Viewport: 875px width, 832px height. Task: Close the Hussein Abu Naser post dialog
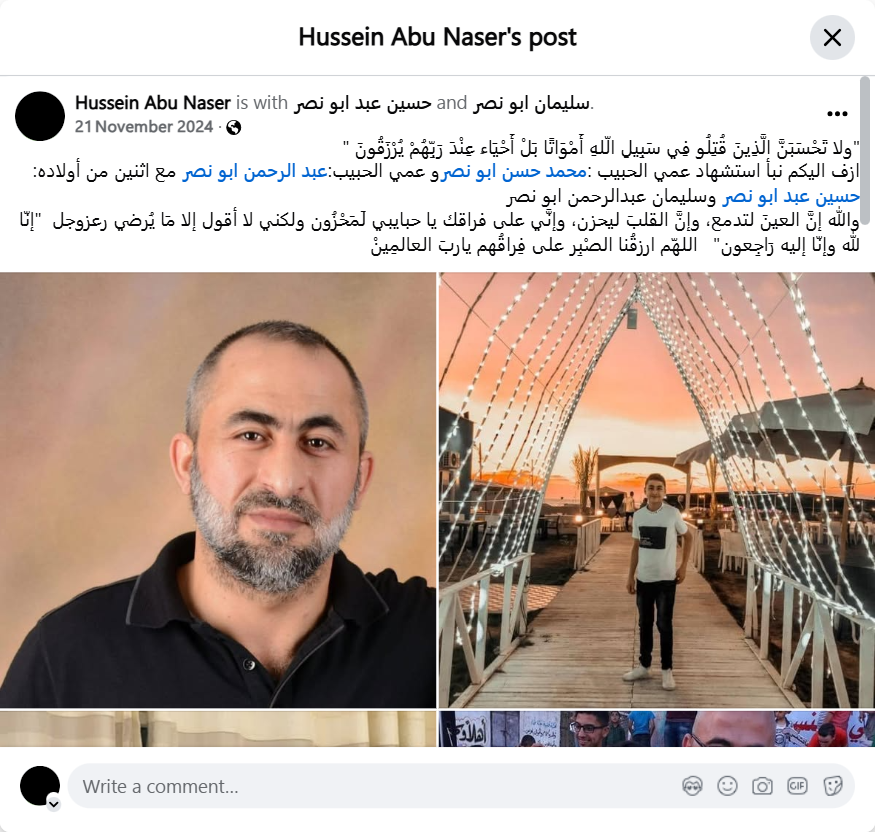[x=832, y=37]
